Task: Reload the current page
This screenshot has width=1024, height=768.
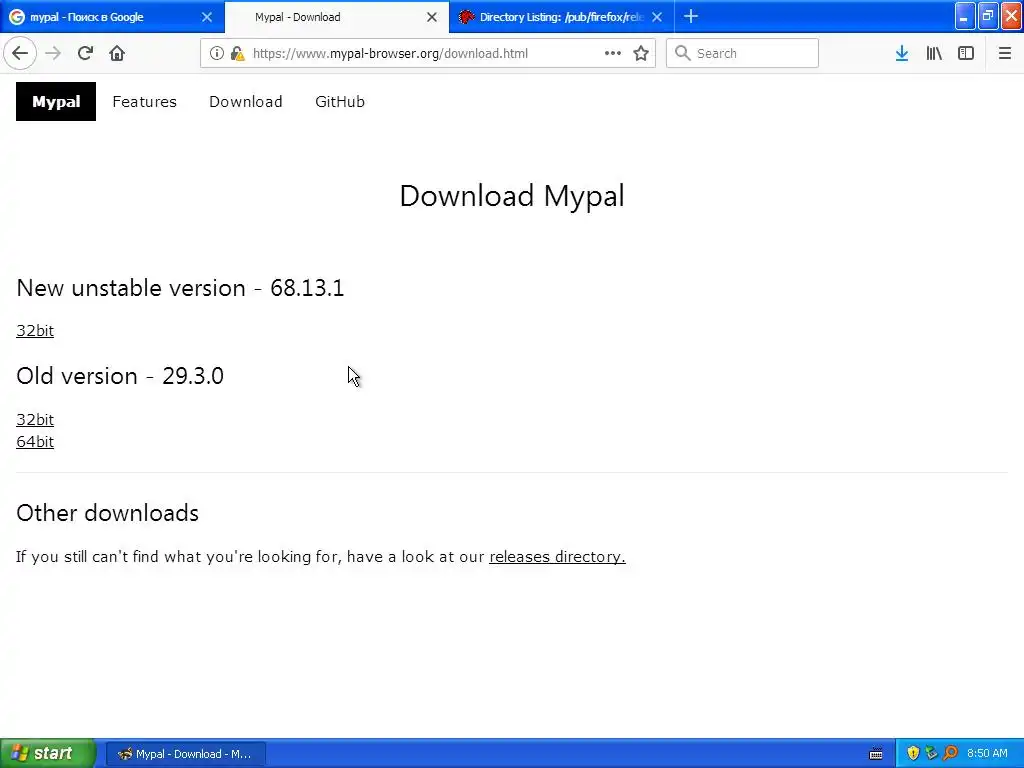Action: (85, 53)
